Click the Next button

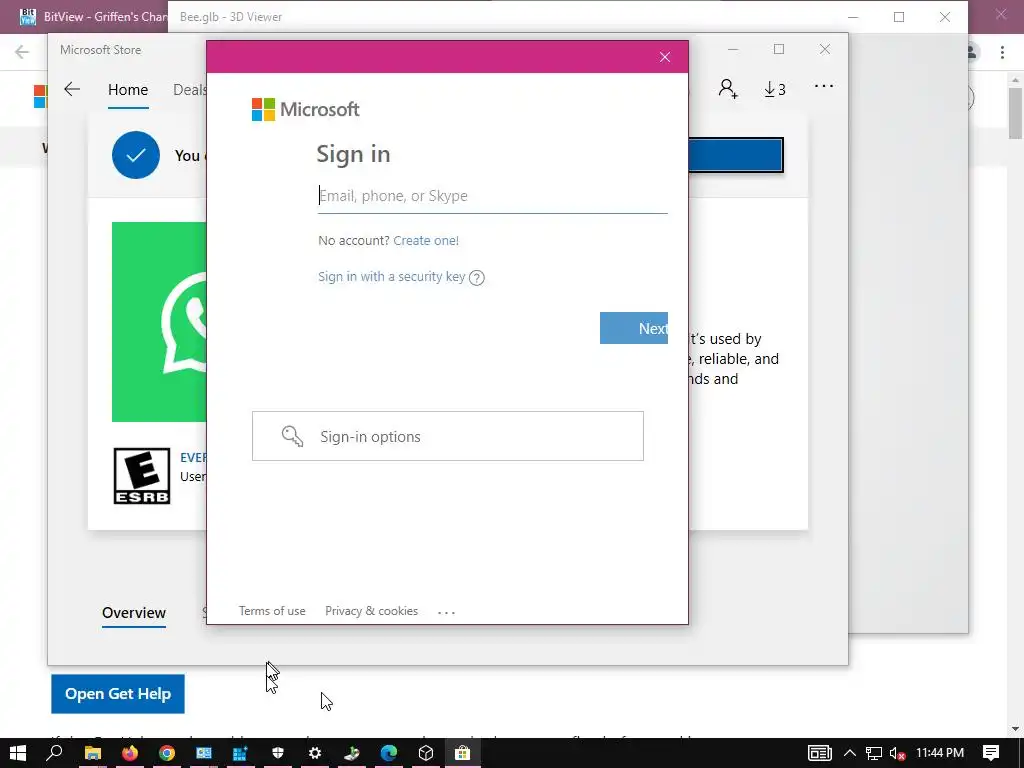click(633, 328)
